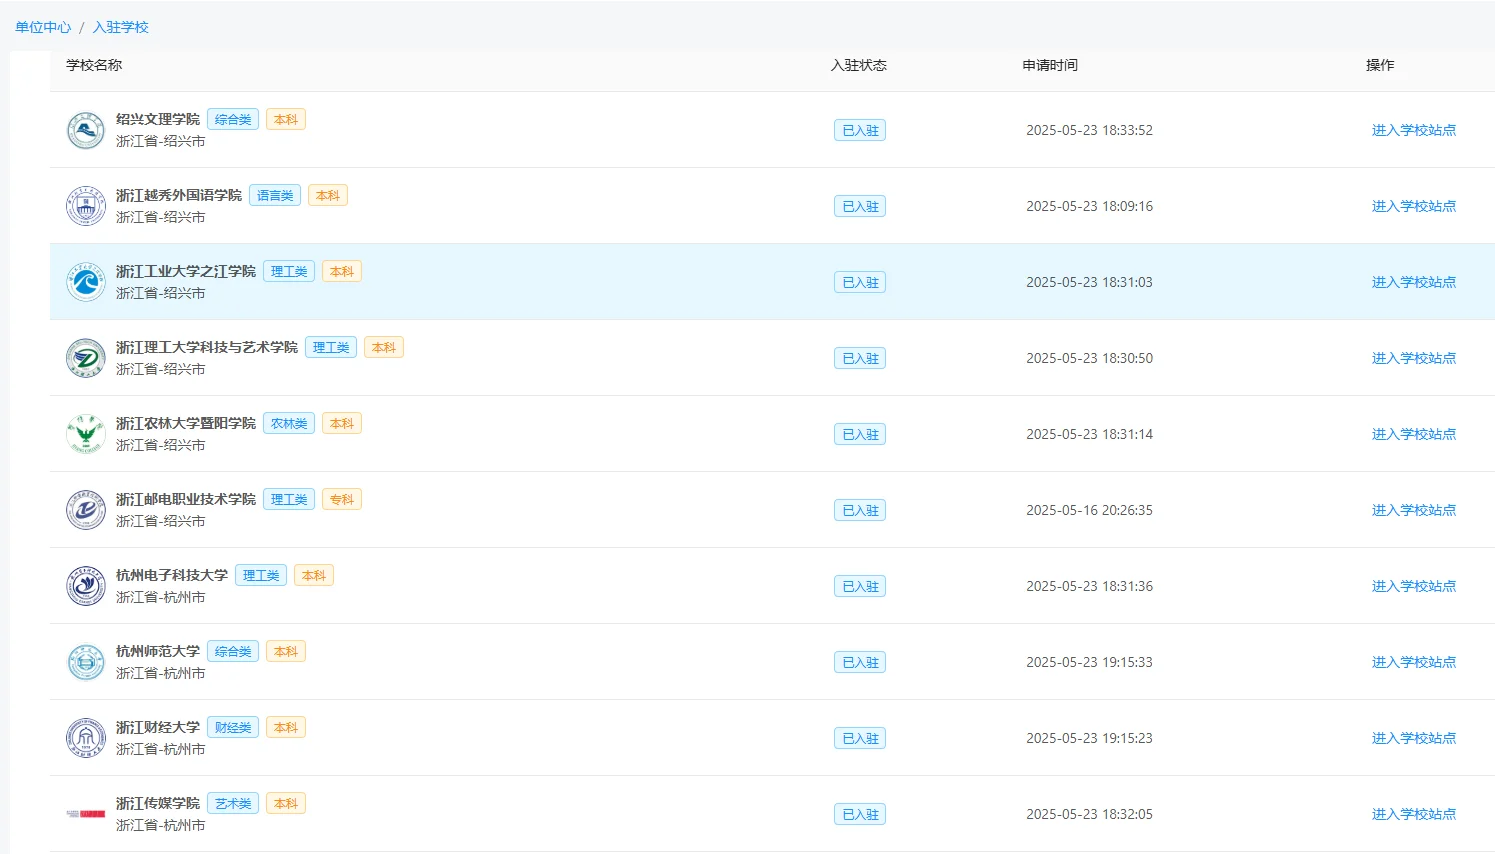The width and height of the screenshot is (1495, 854).
Task: Click 已入驻 status of 杭州师范大学
Action: (x=860, y=662)
